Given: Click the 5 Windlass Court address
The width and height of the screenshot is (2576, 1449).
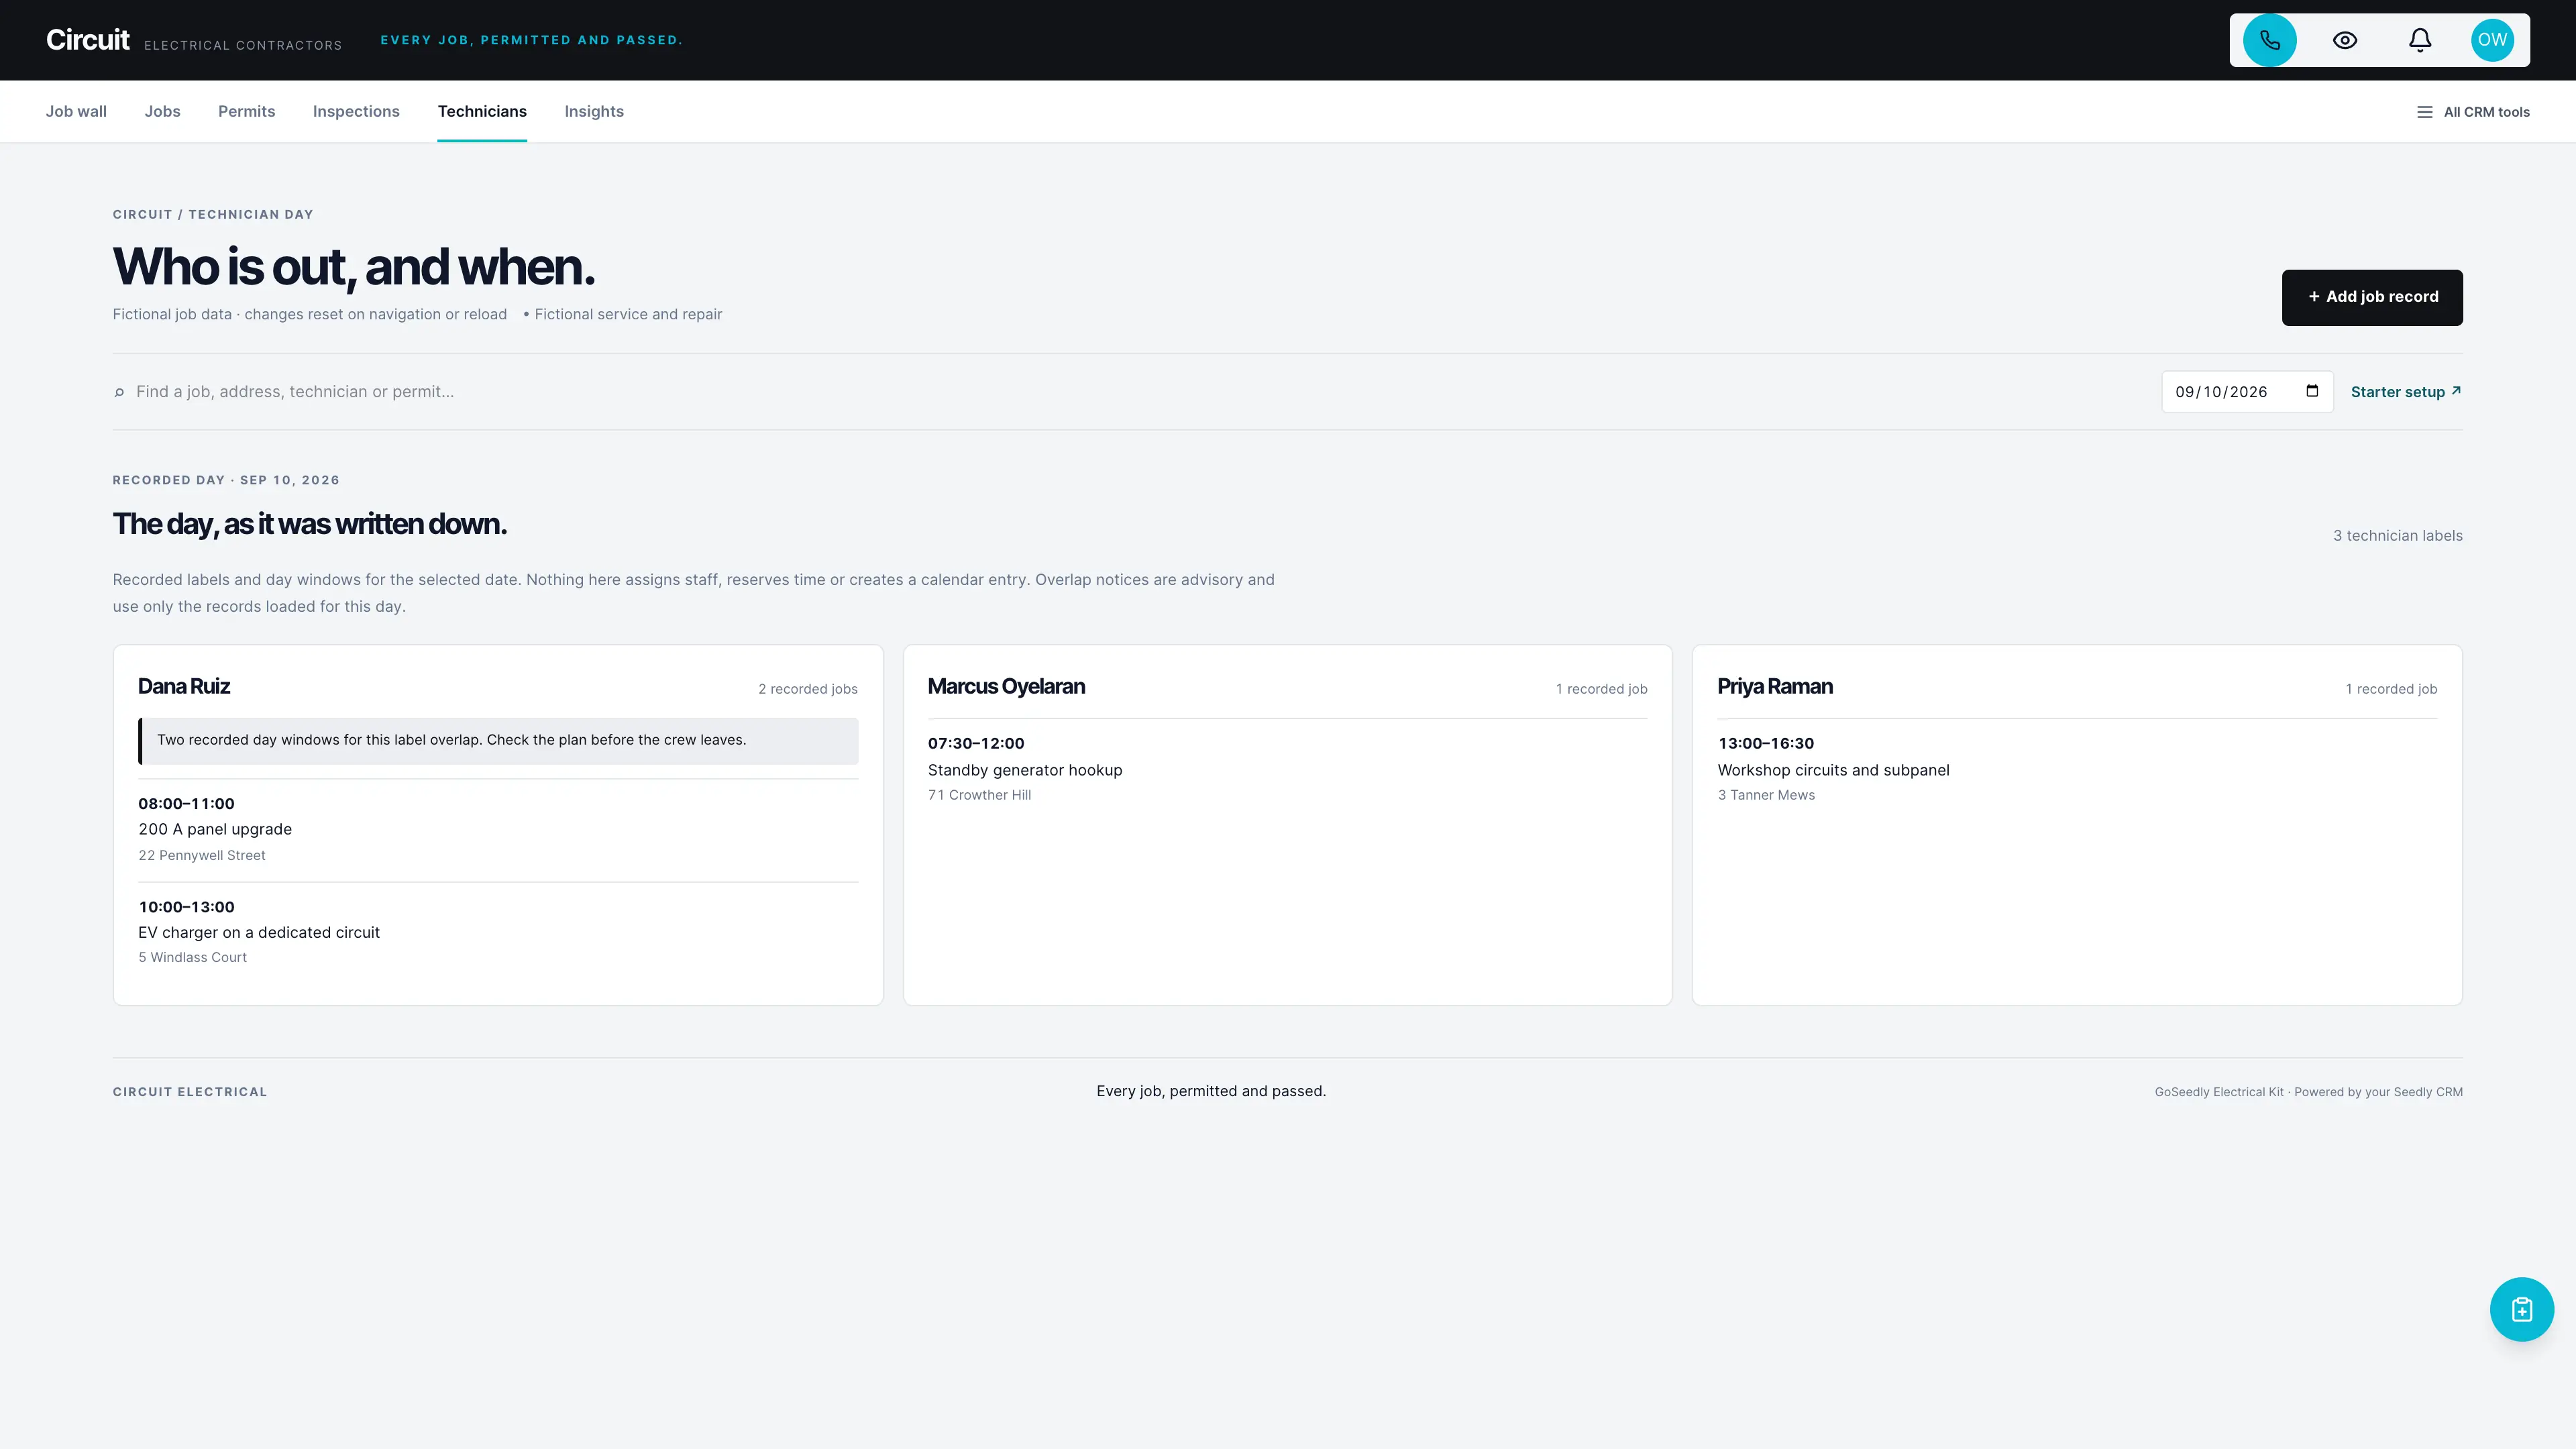Looking at the screenshot, I should (193, 957).
